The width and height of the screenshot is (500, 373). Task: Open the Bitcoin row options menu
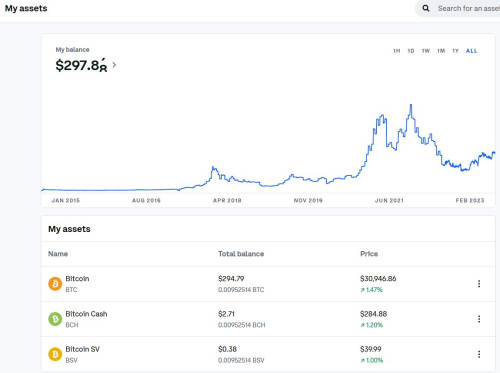click(479, 284)
